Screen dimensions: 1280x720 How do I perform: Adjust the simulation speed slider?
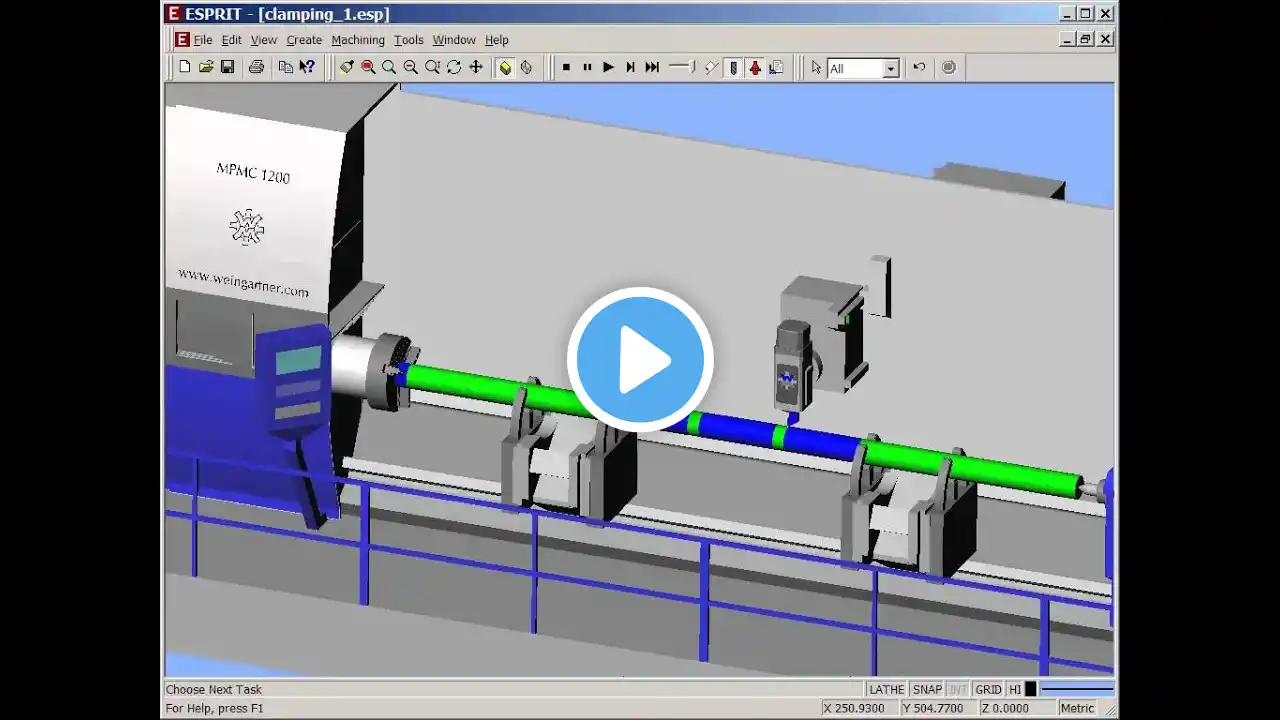click(682, 67)
